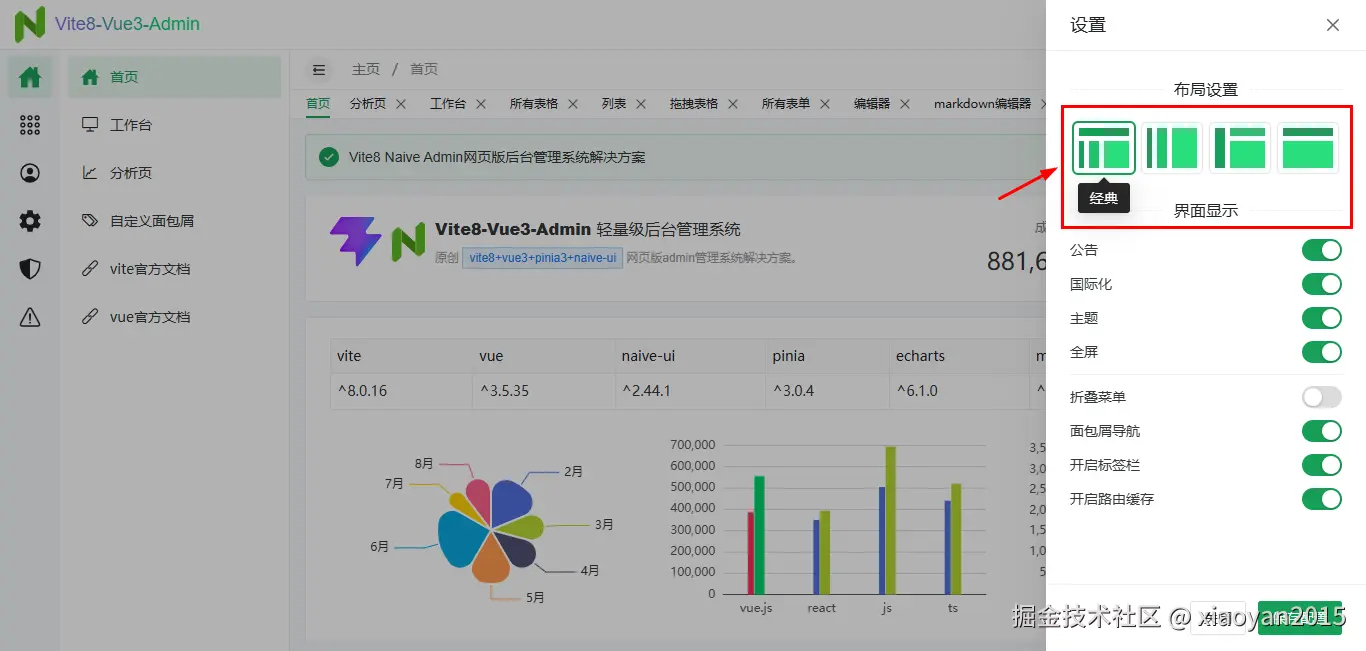
Task: Close the 所有表单 tab via its X
Action: tap(825, 104)
